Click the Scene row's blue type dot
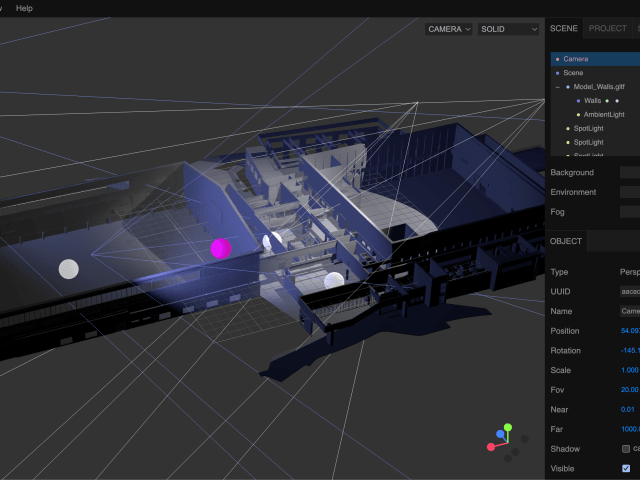Image resolution: width=640 pixels, height=480 pixels. (x=558, y=73)
